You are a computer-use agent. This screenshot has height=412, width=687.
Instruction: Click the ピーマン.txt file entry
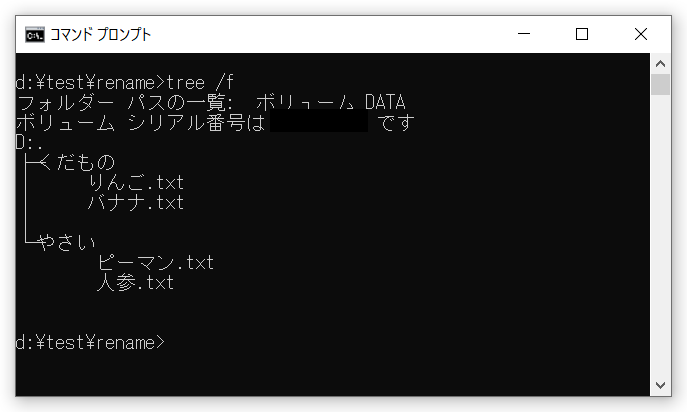(156, 263)
